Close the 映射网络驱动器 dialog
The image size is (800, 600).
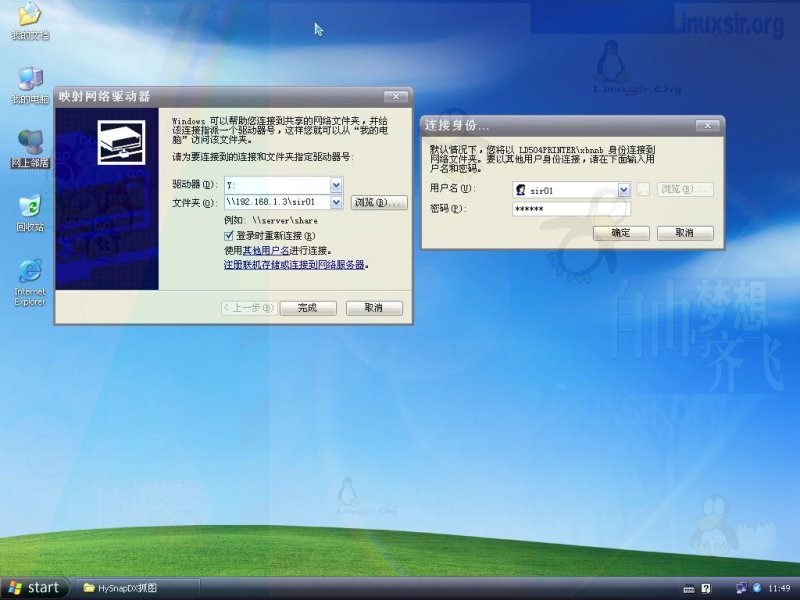395,96
